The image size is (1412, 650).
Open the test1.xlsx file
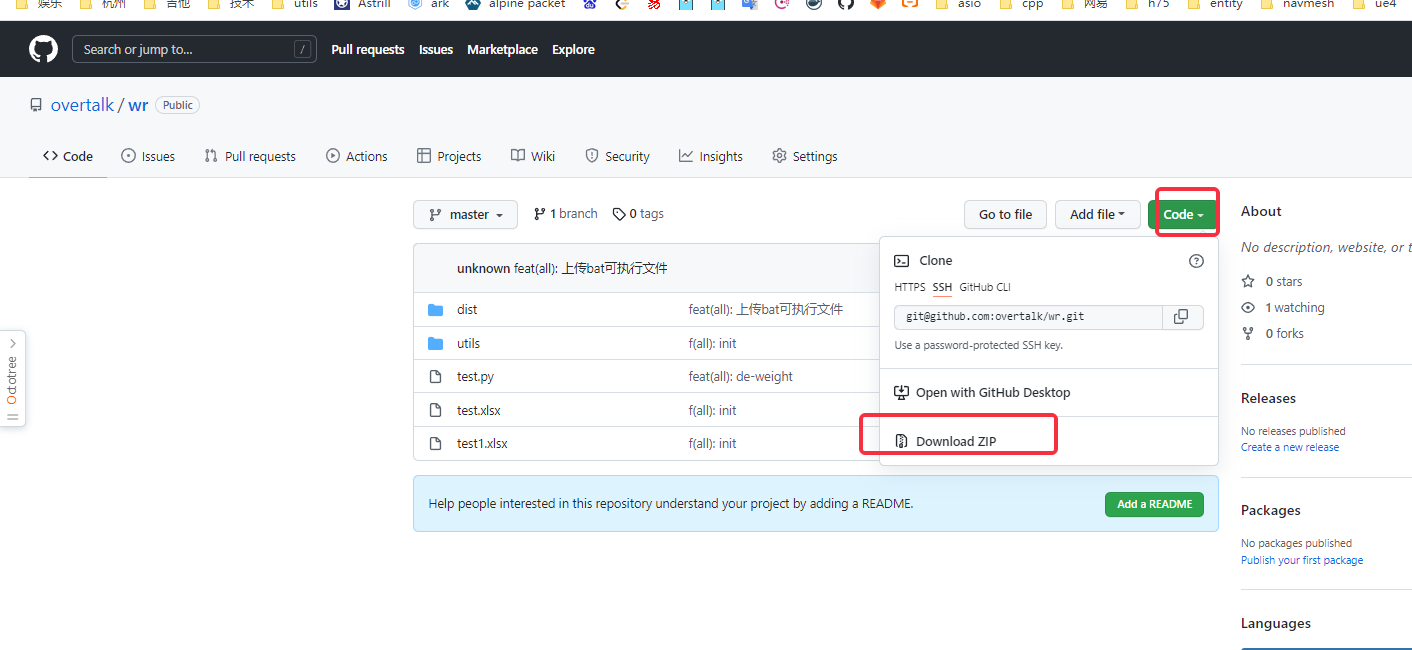(482, 443)
